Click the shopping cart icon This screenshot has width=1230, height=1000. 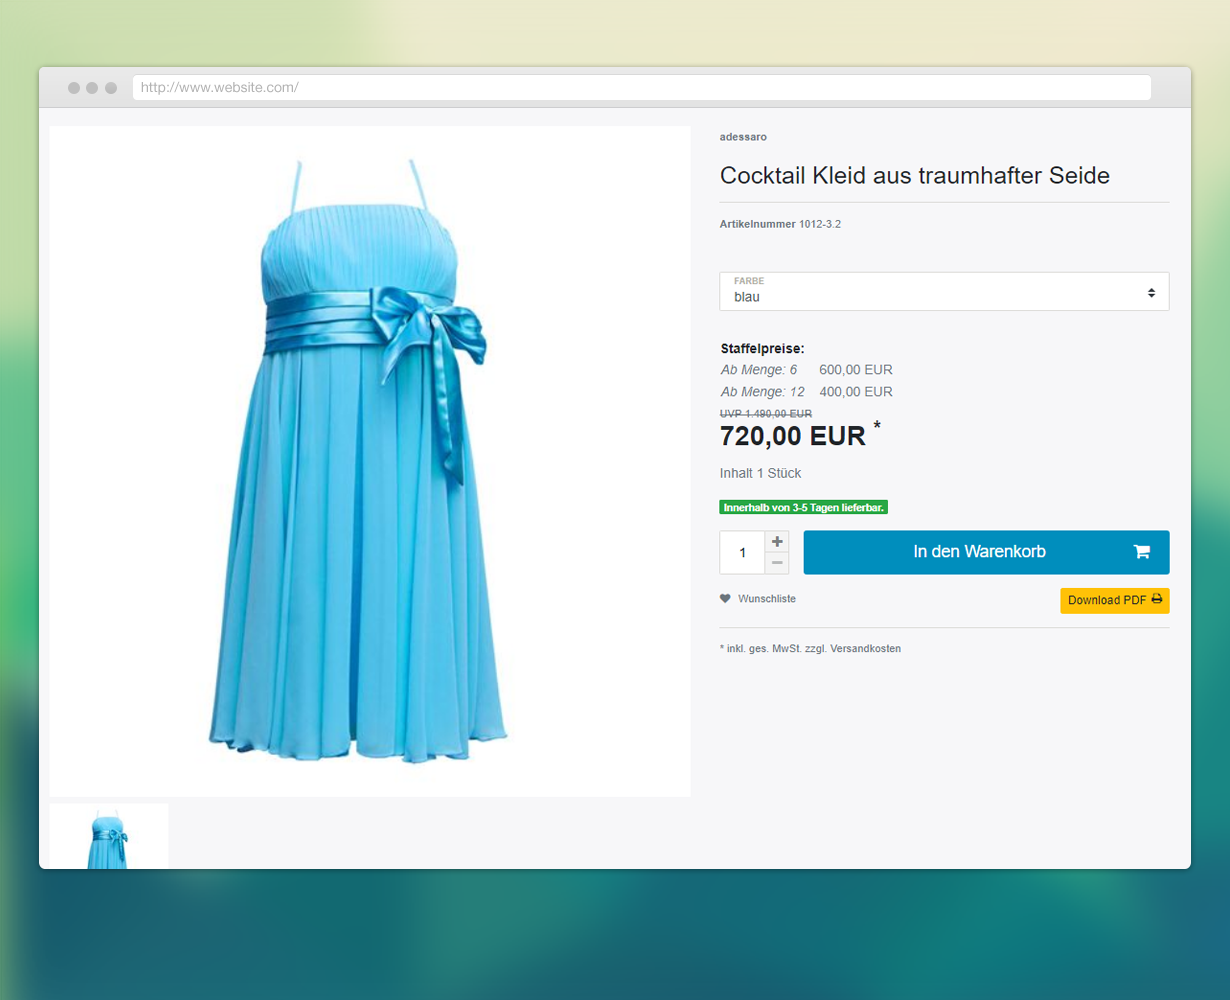[x=1141, y=552]
